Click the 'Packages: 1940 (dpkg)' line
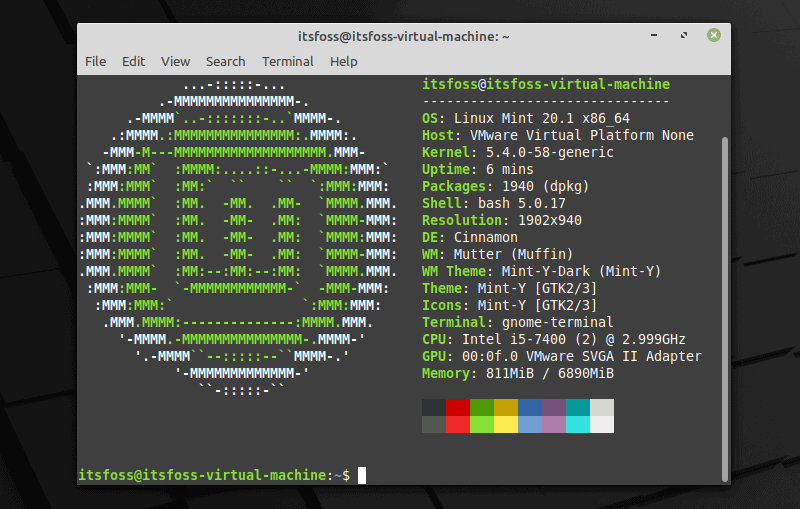 pyautogui.click(x=506, y=186)
